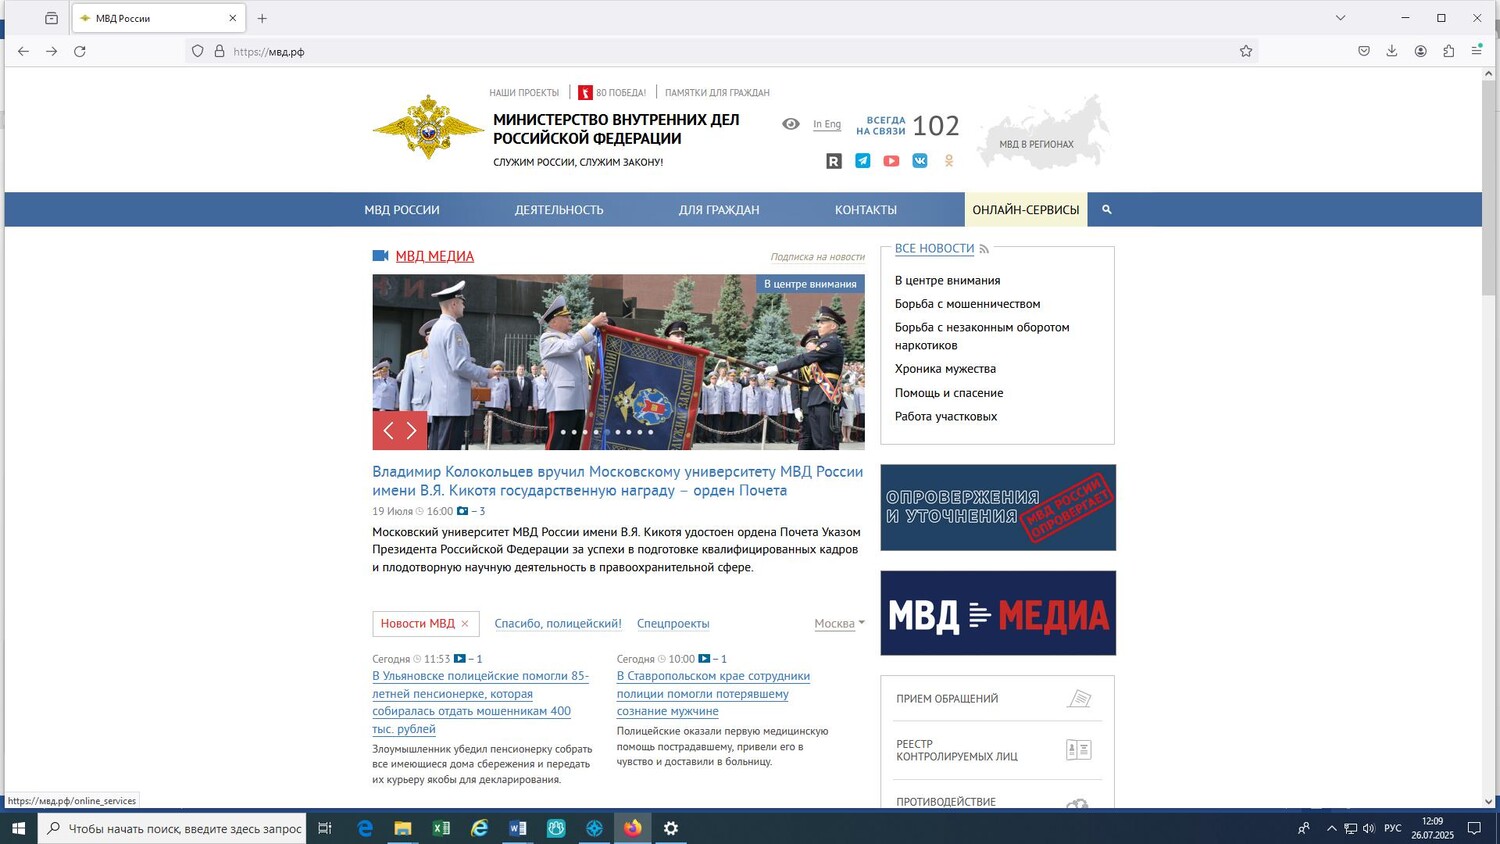Click the search magnifier in navigation bar
Viewport: 1500px width, 844px height.
coord(1107,210)
